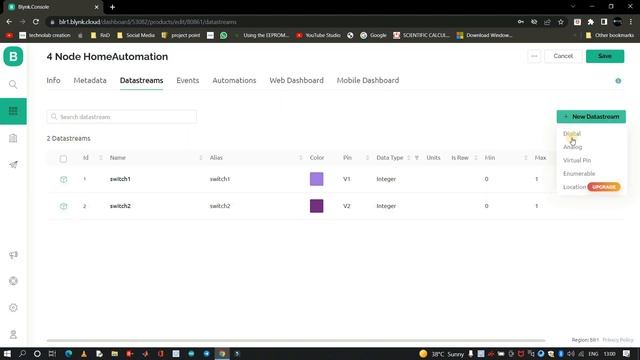Open the Chrome icon on the taskbar

click(x=222, y=354)
